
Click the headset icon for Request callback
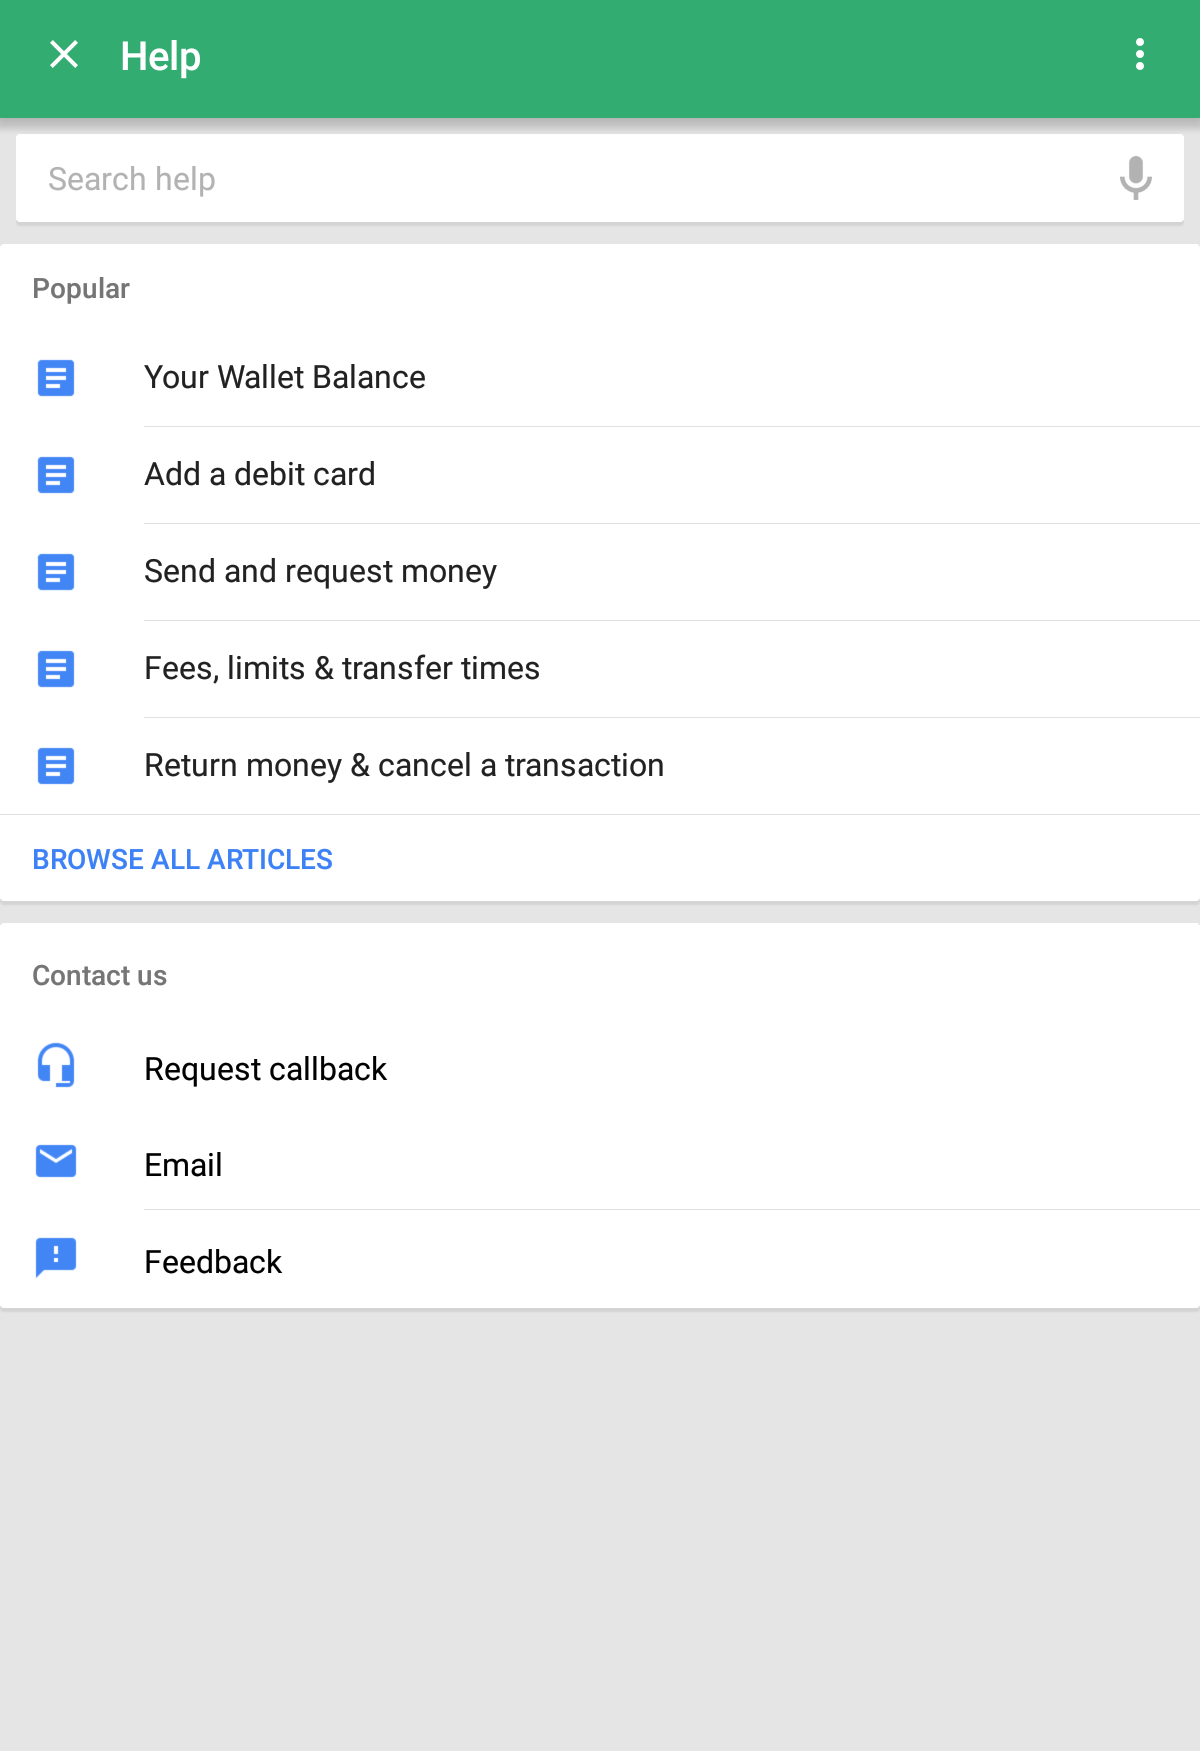[56, 1065]
